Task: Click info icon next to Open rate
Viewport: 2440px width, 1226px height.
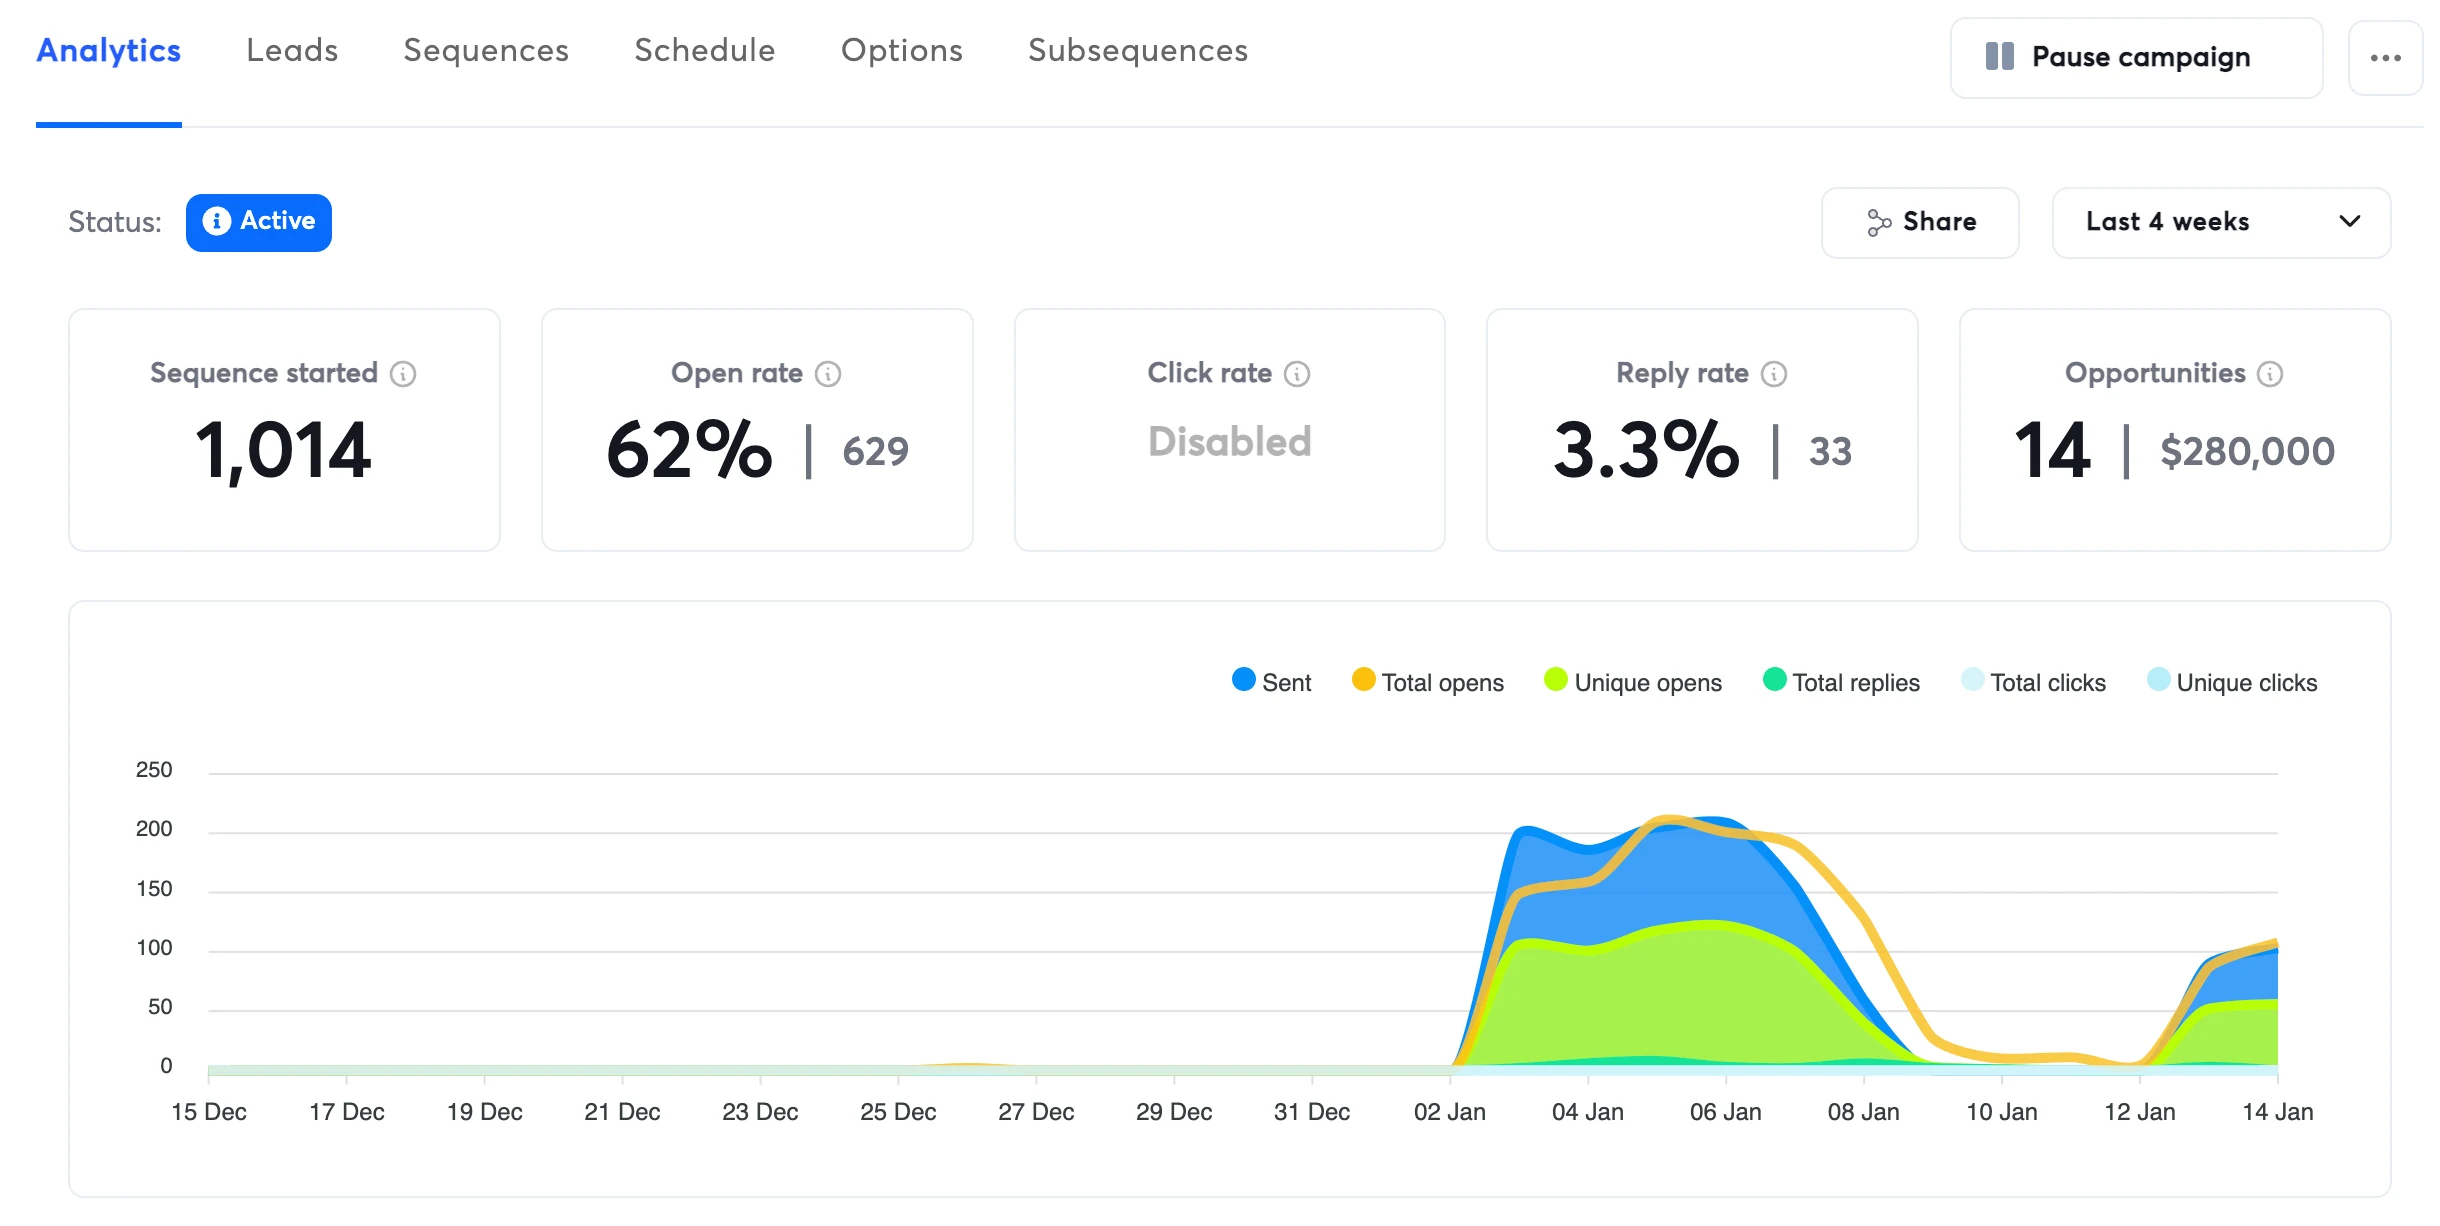Action: [x=828, y=374]
